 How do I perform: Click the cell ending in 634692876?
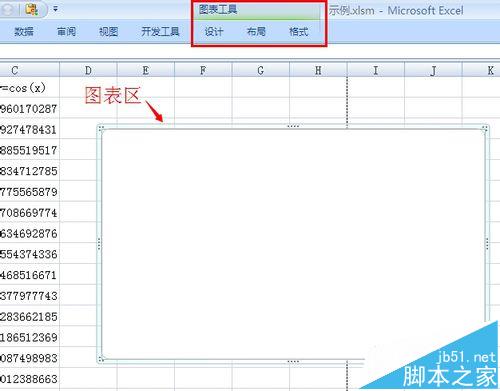tap(30, 233)
